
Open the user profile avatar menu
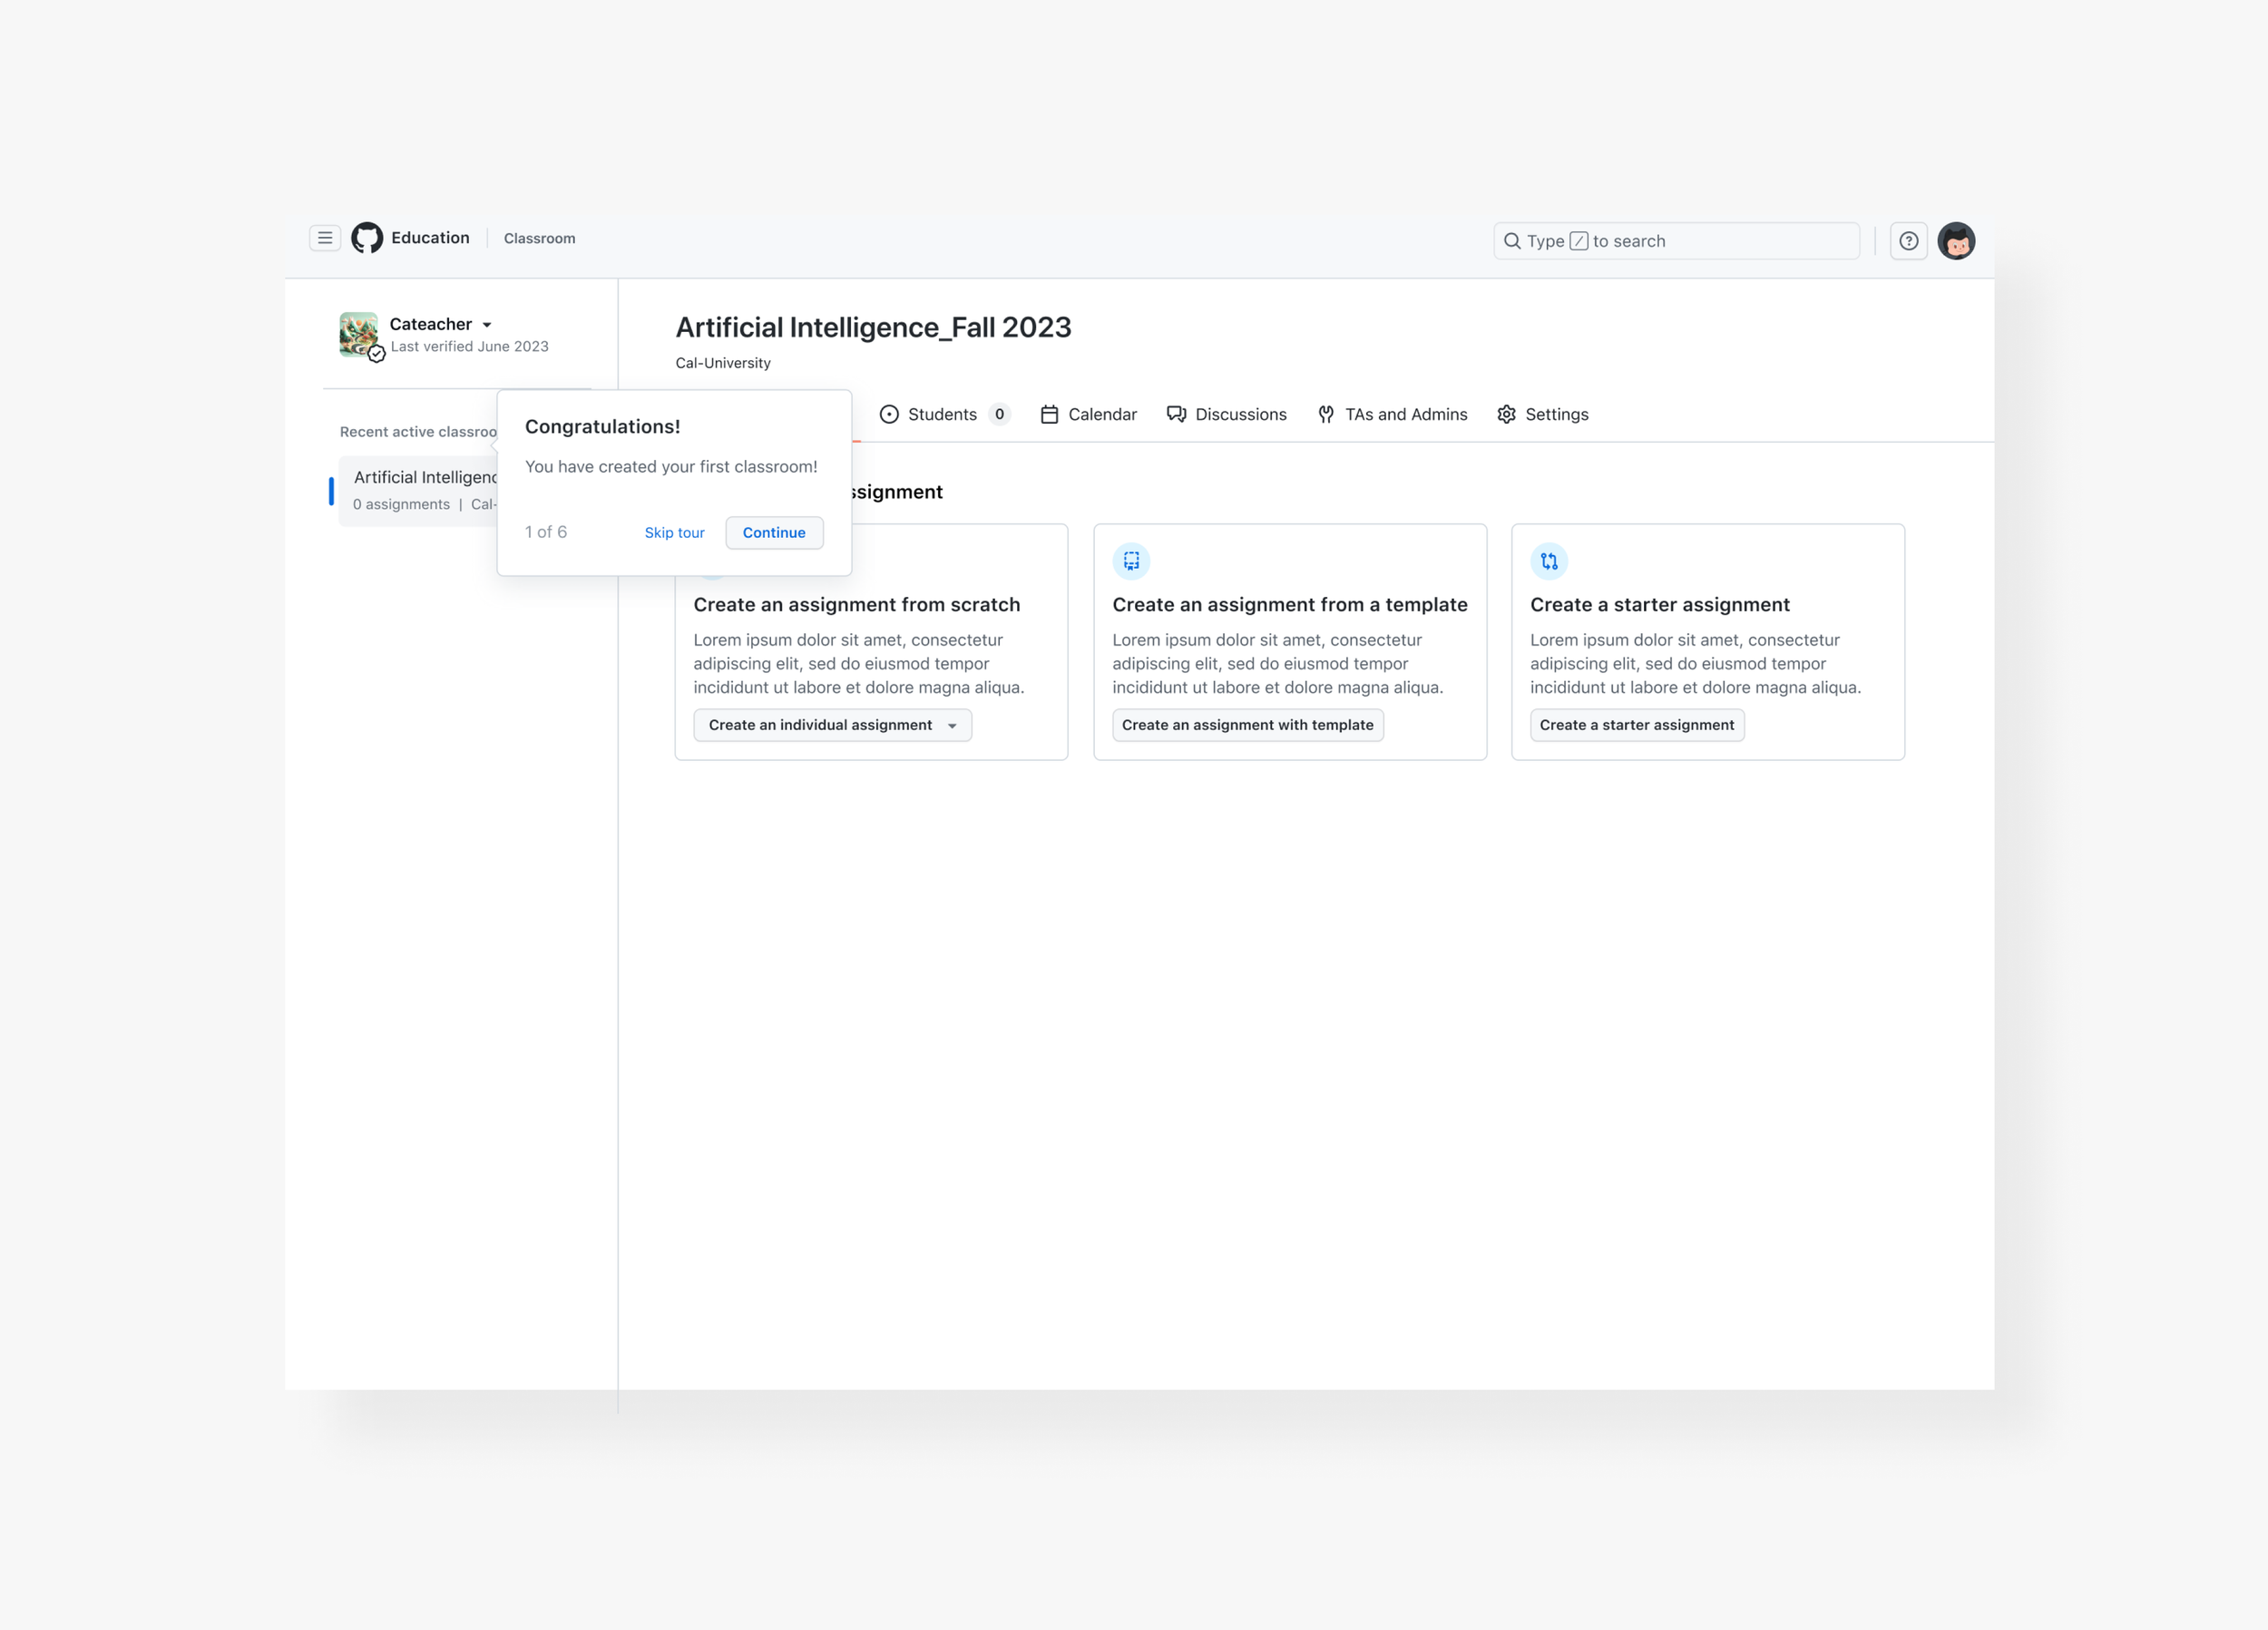pyautogui.click(x=1956, y=241)
